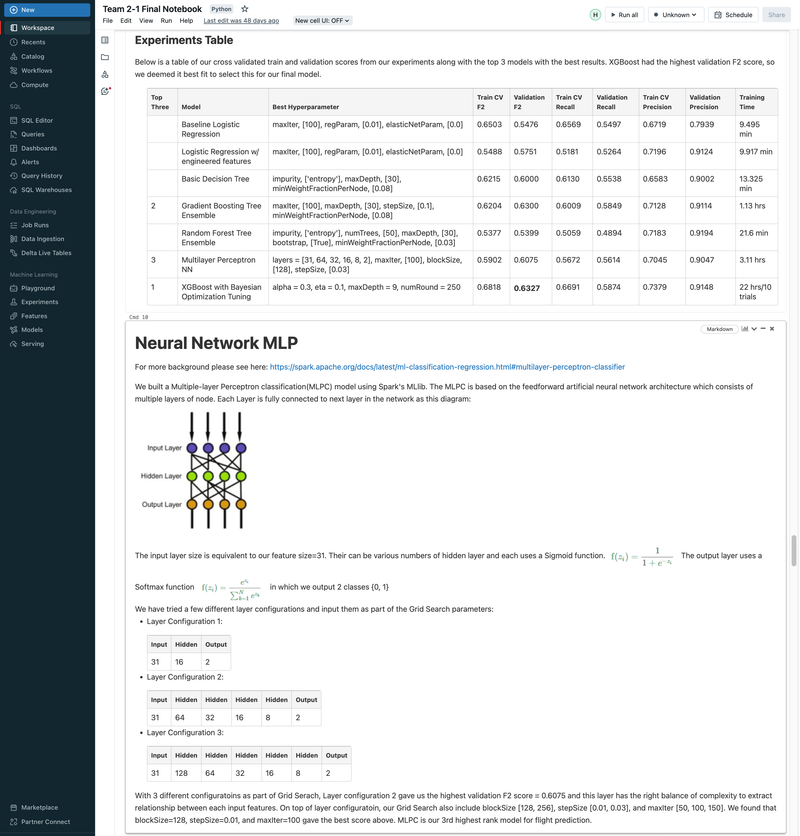Open the Python language selector
The width and height of the screenshot is (800, 836).
(x=219, y=8)
